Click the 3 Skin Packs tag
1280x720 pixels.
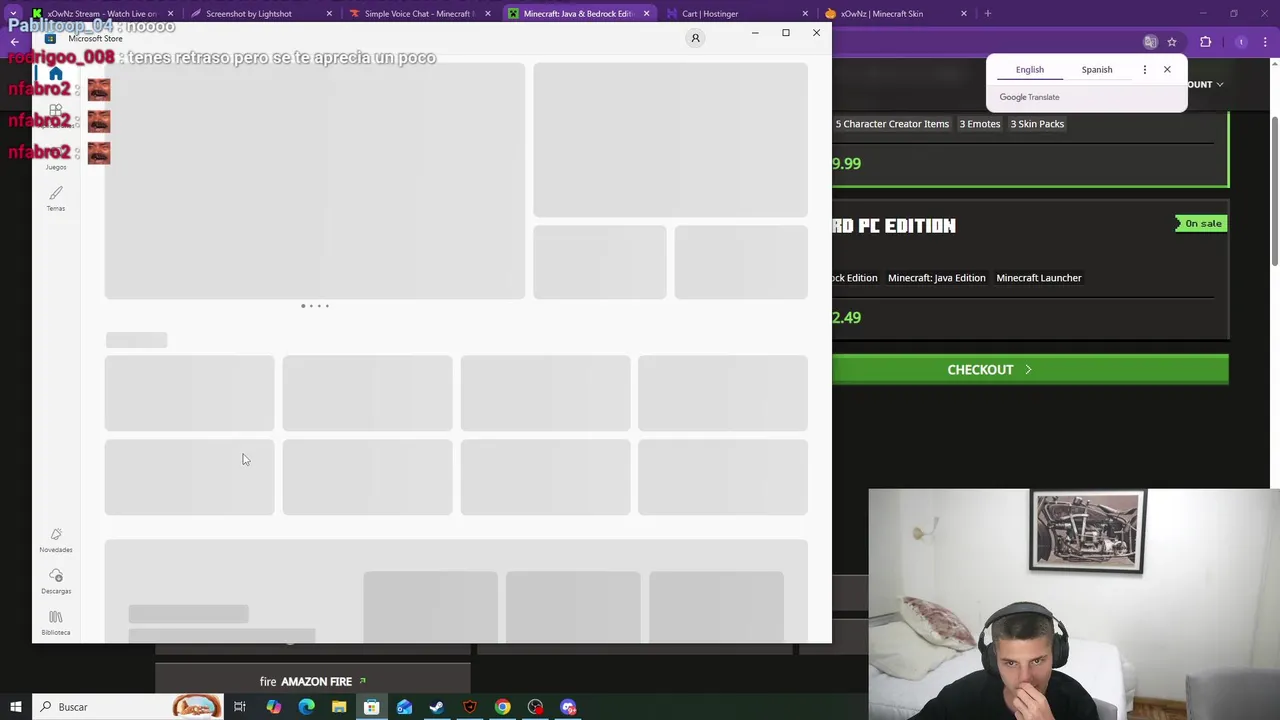(x=1037, y=124)
